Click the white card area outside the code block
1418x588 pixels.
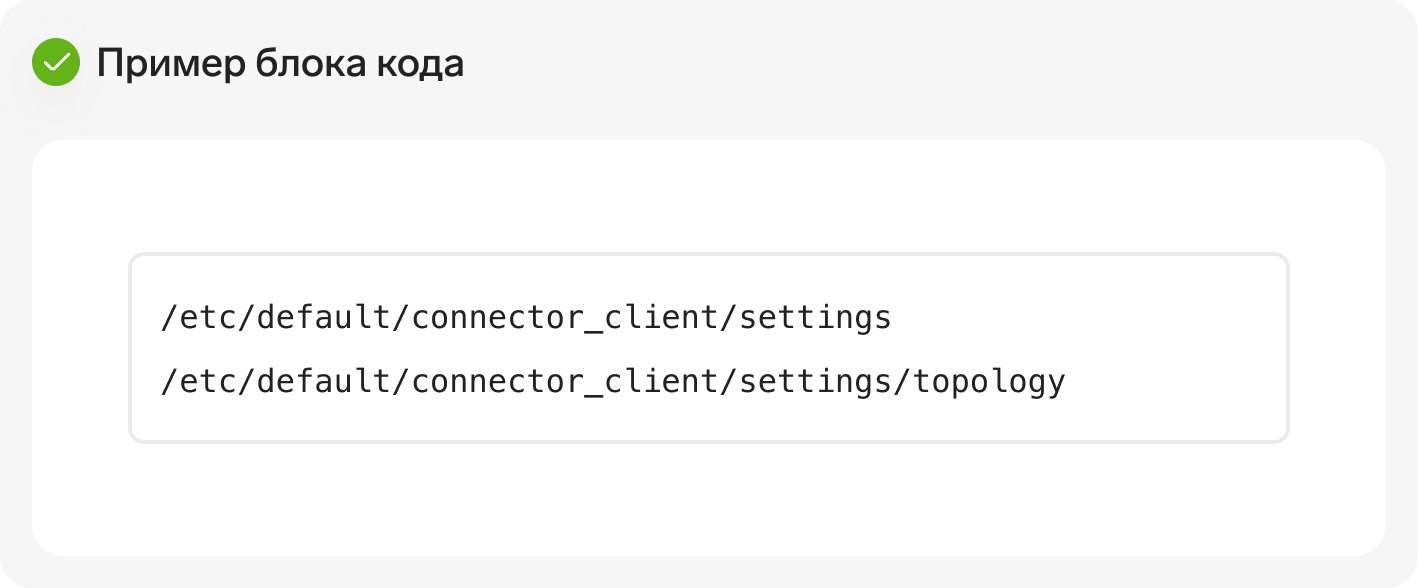(x=709, y=500)
